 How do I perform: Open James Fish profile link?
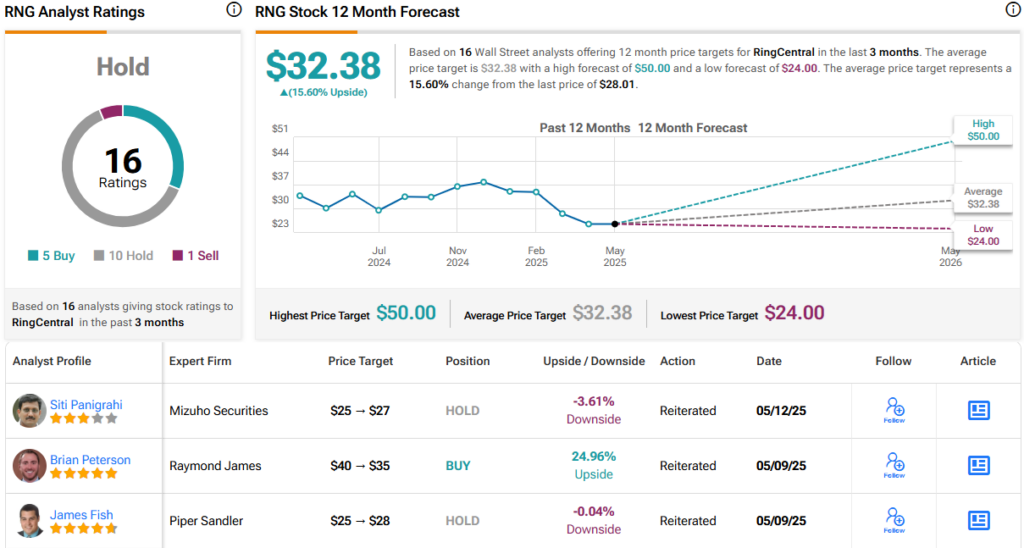pos(82,515)
